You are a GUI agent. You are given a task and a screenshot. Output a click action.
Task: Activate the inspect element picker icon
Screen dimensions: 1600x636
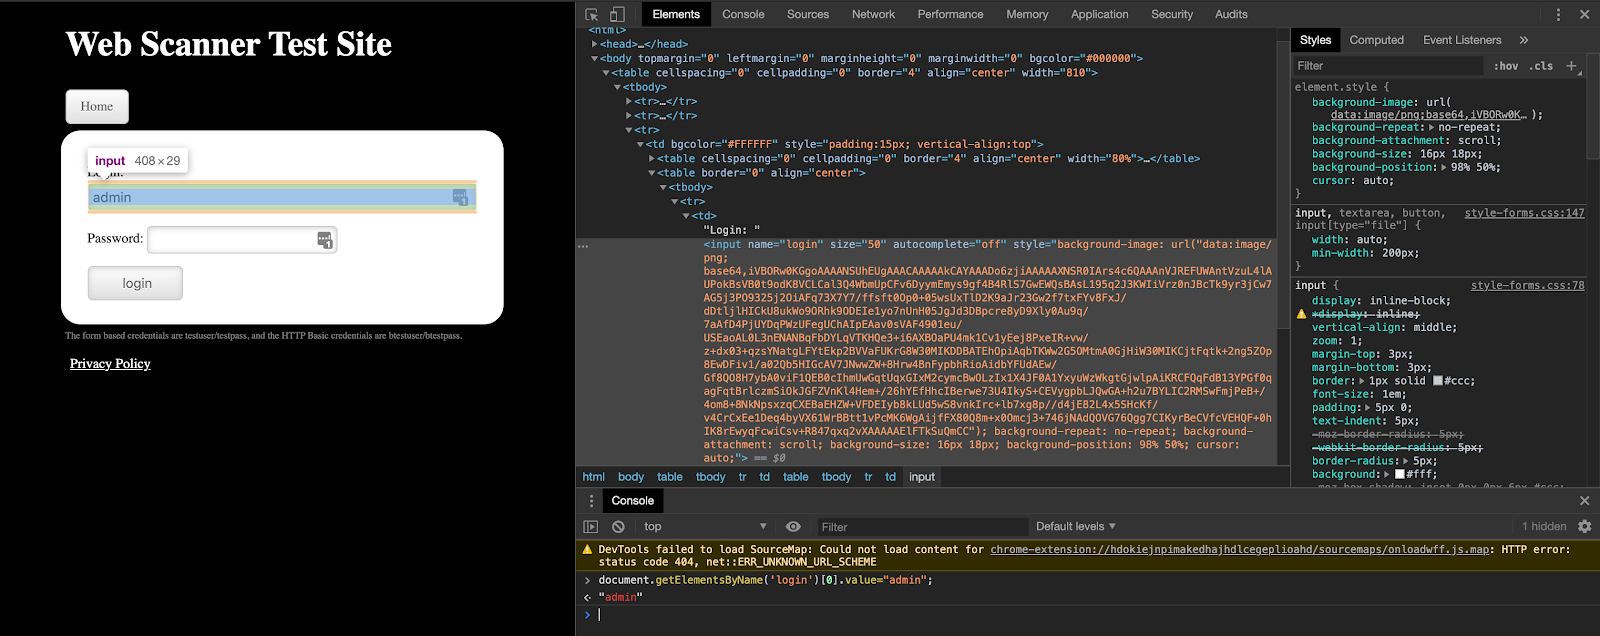coord(592,14)
